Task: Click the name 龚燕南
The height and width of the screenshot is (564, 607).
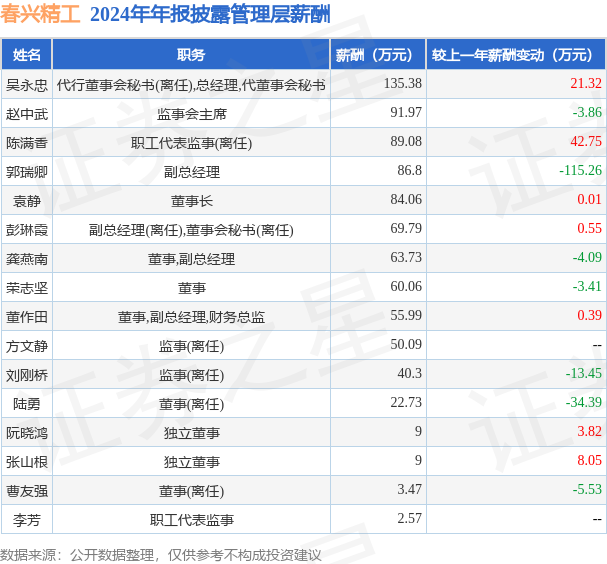Action: [27, 259]
